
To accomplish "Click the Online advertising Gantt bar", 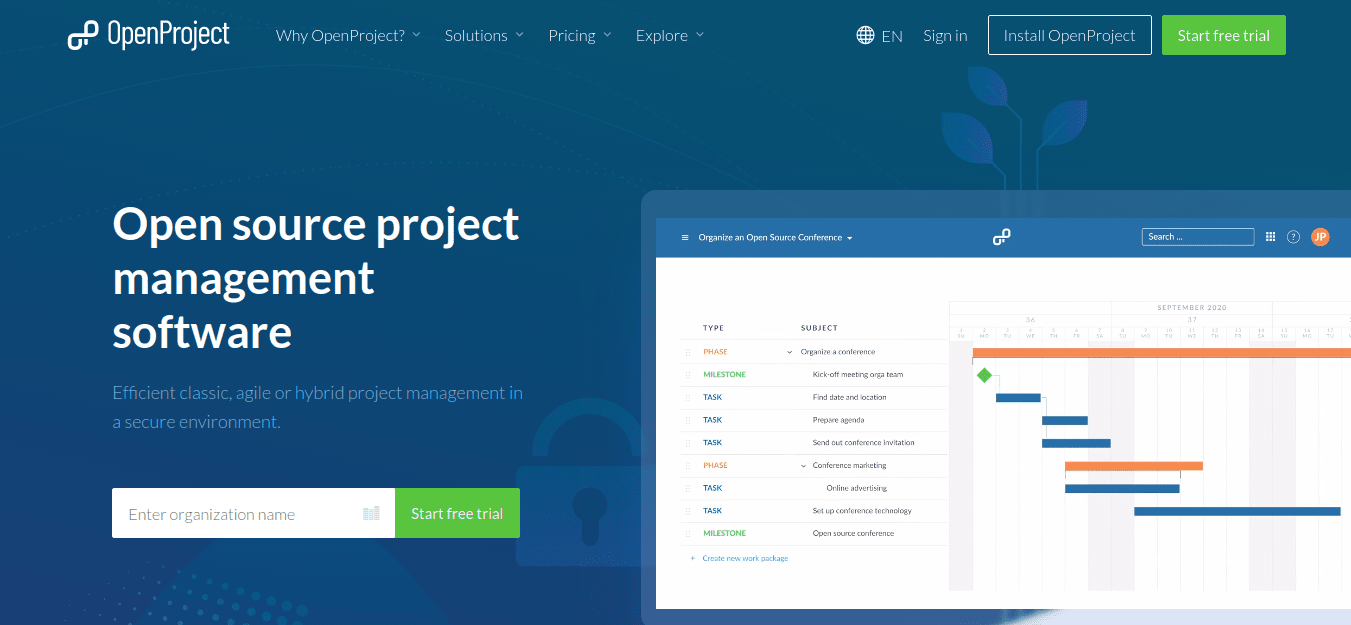I will tap(1122, 488).
